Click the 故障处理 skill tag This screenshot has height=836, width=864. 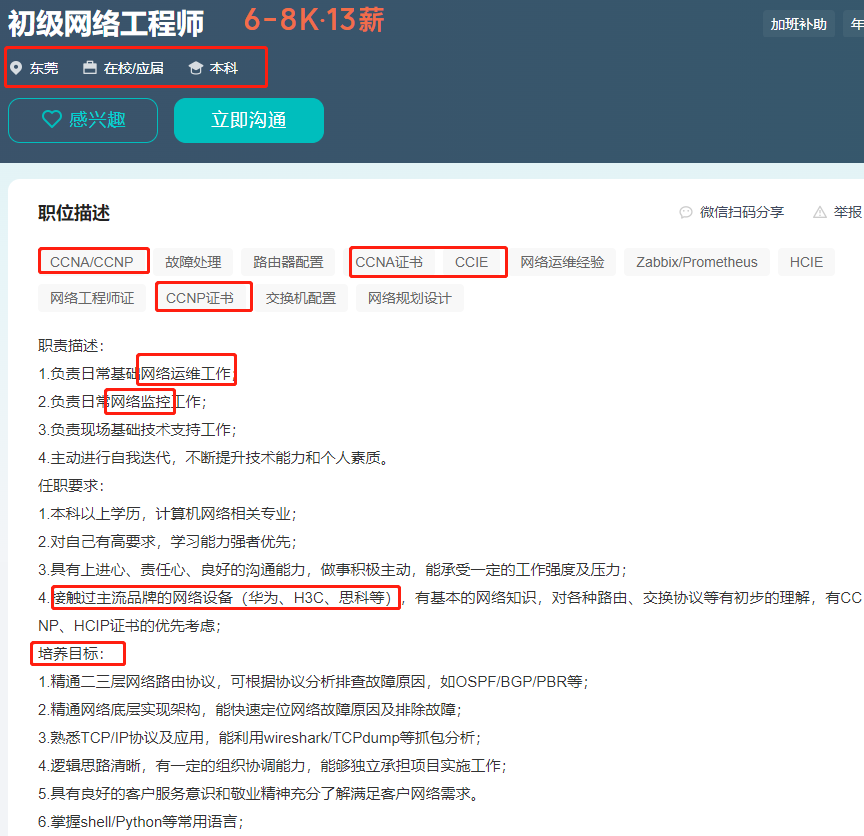pos(193,262)
